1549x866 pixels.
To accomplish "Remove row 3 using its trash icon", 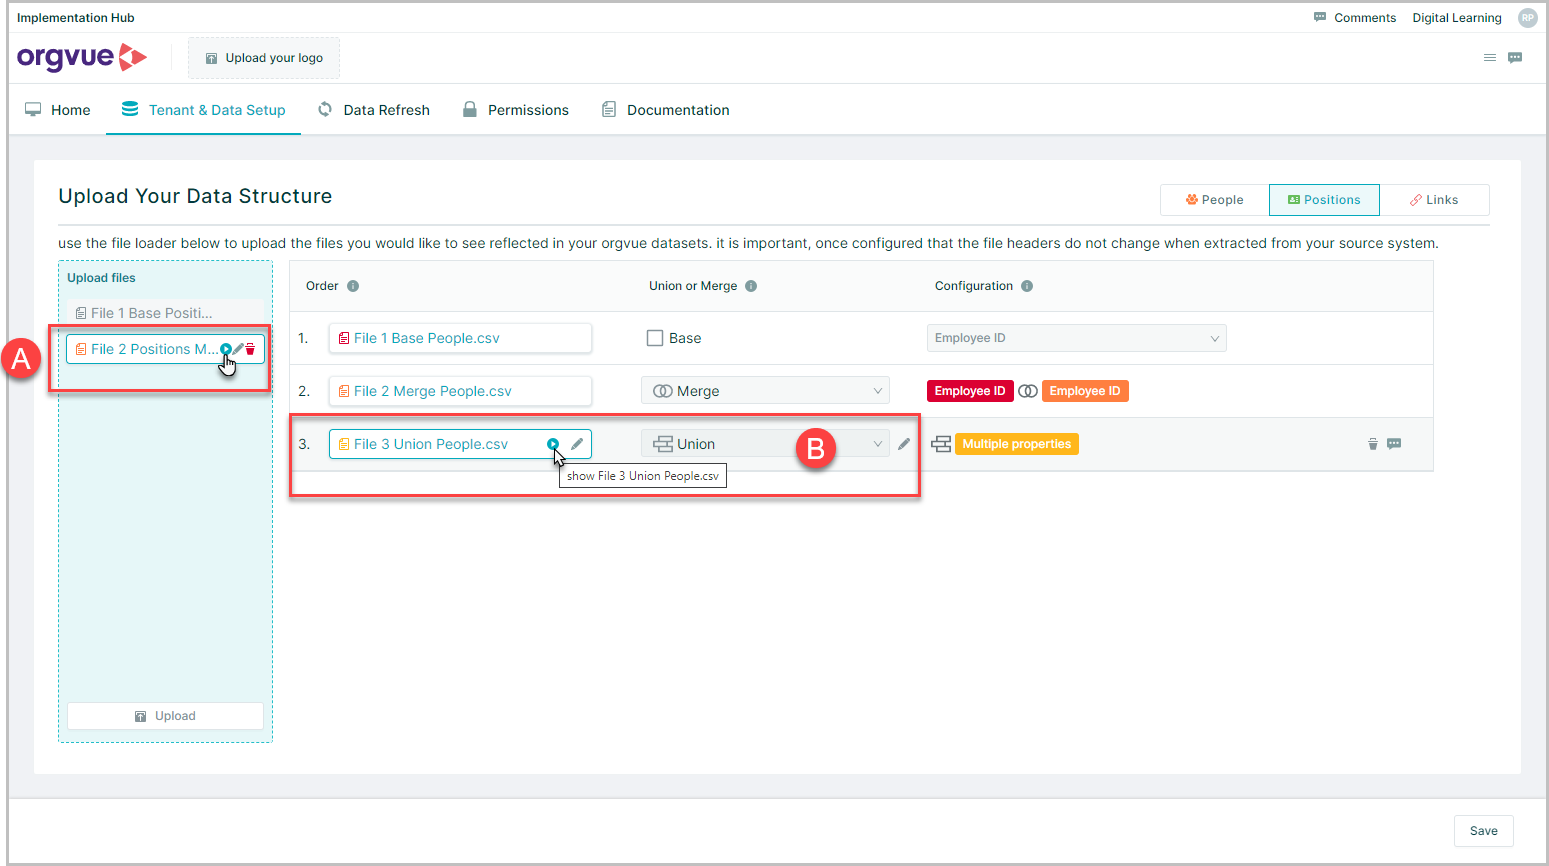I will point(1373,444).
